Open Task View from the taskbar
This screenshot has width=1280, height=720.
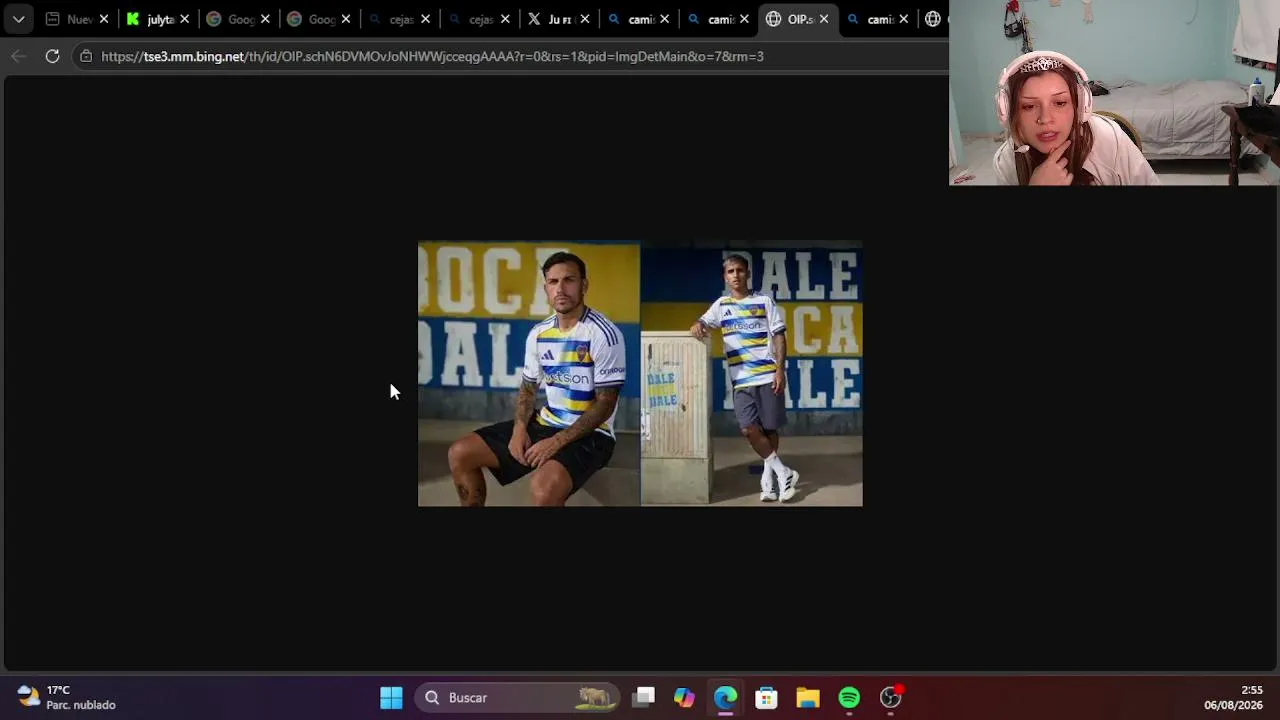coord(644,697)
